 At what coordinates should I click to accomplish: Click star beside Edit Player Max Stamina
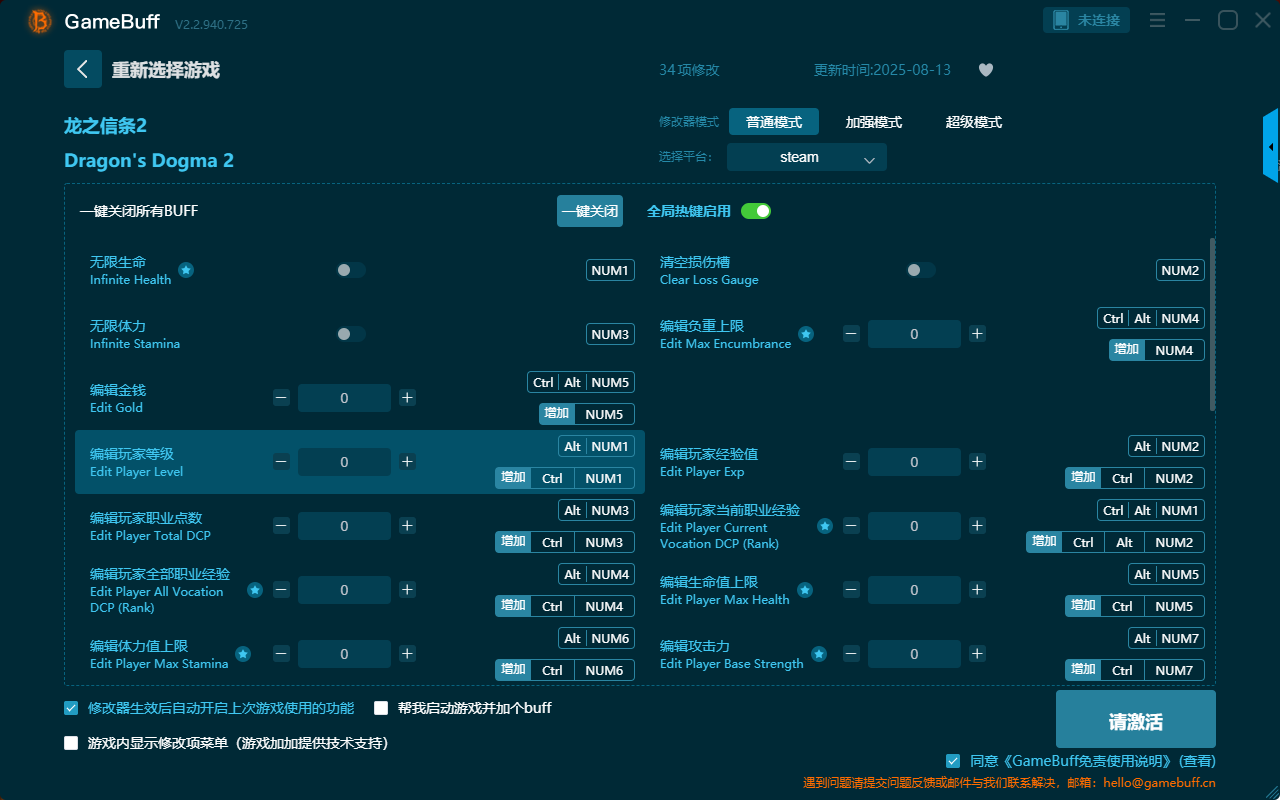pos(243,654)
